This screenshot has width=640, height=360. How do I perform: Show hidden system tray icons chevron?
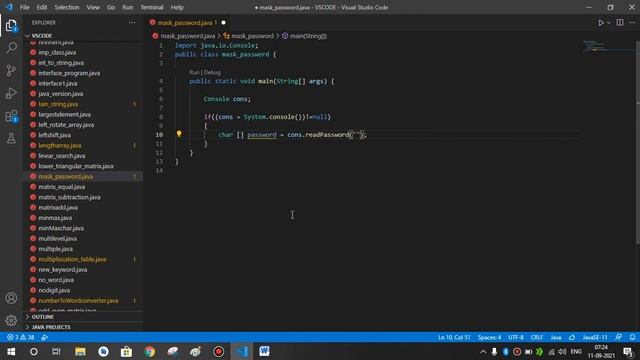[483, 351]
